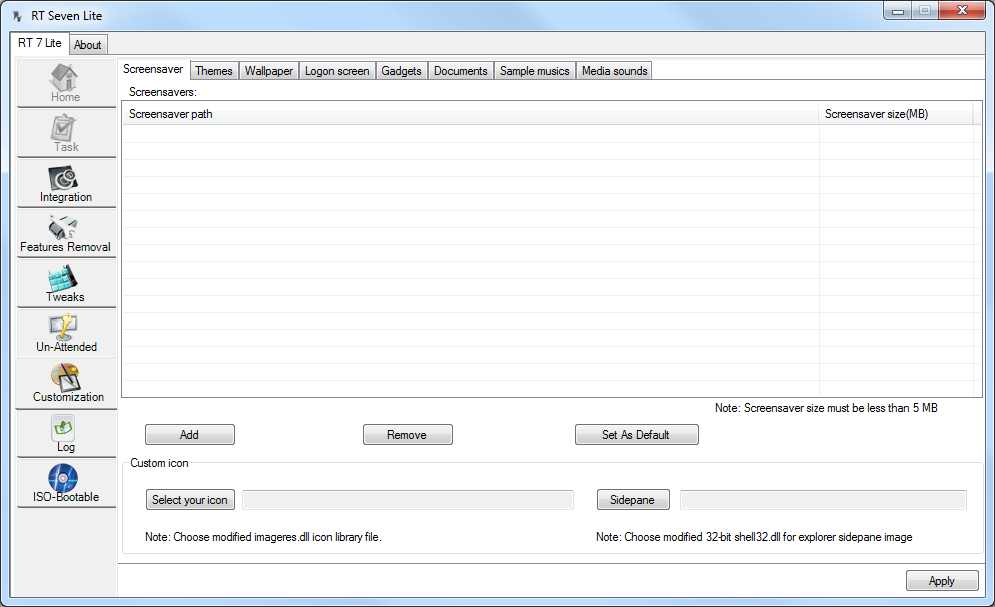Open the ISO-Bootable section
Screen dimensions: 995x607
[66, 483]
